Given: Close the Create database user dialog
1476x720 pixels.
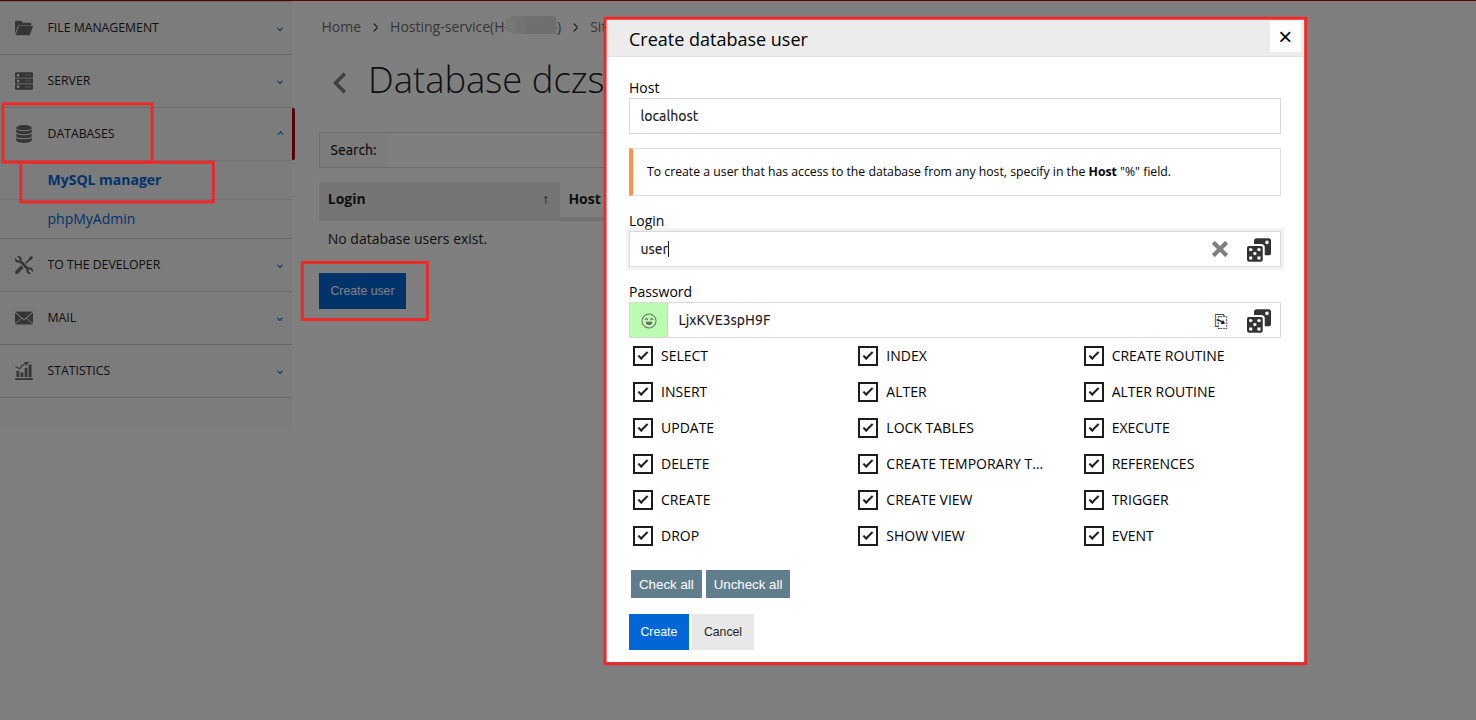Looking at the screenshot, I should coord(1285,37).
